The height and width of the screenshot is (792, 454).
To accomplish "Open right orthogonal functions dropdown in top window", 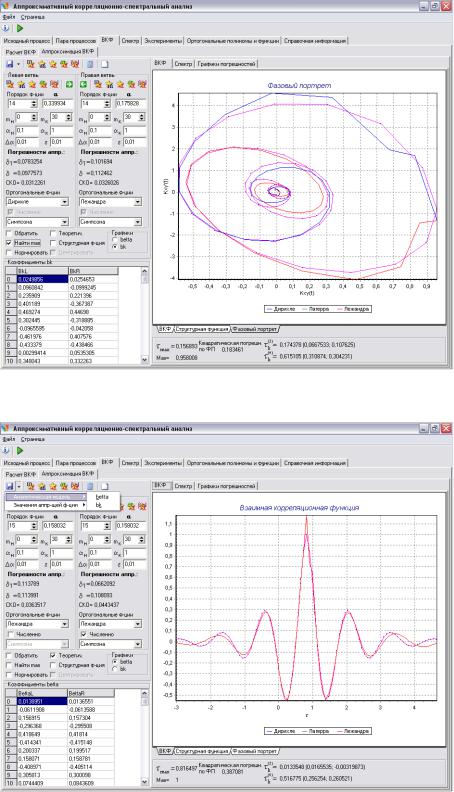I will 138,202.
